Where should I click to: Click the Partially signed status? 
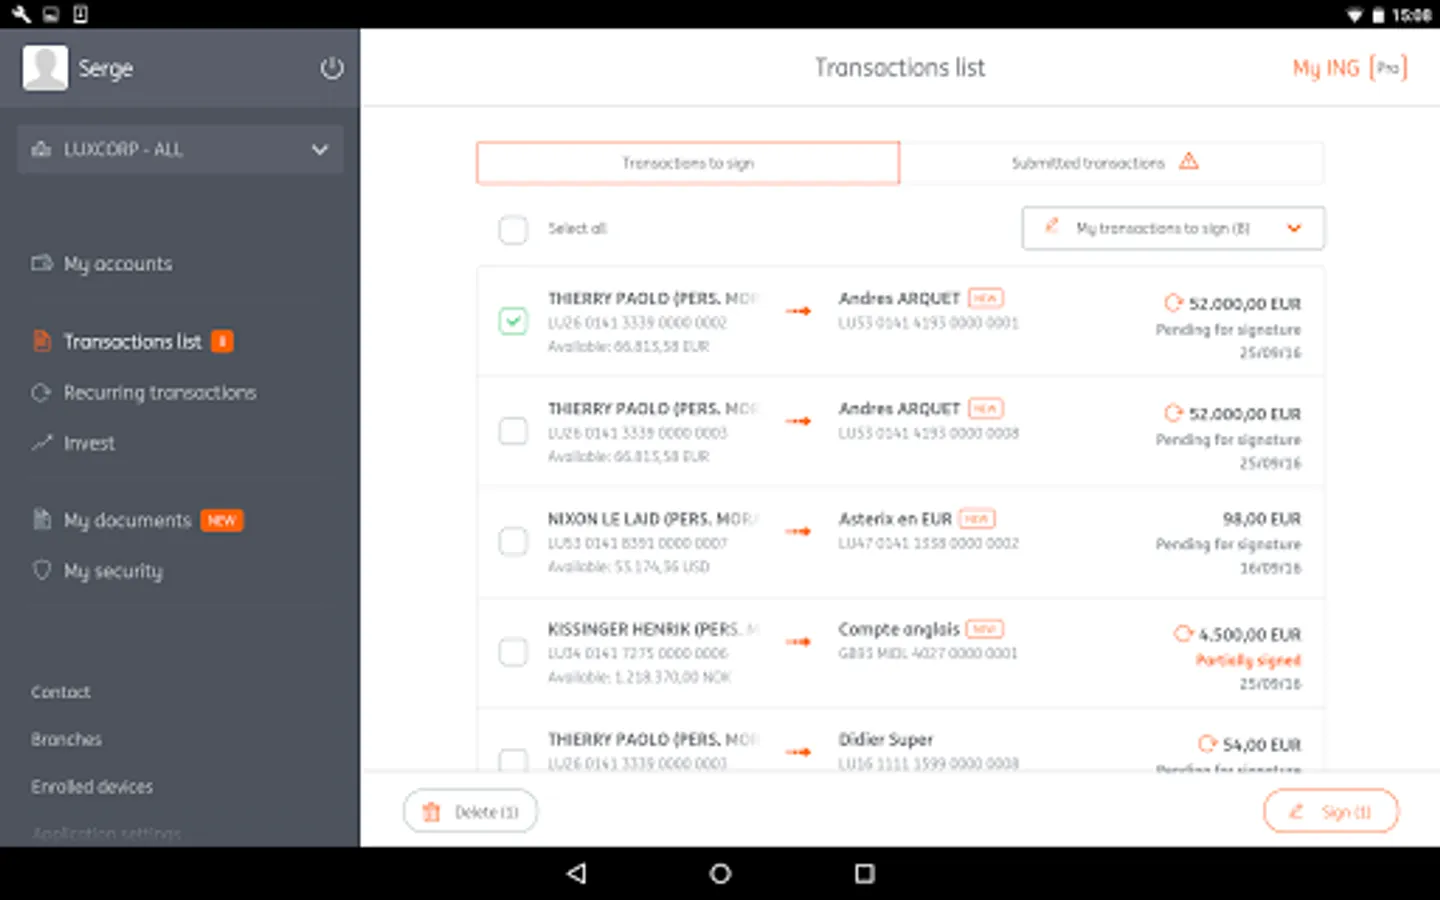coord(1248,660)
